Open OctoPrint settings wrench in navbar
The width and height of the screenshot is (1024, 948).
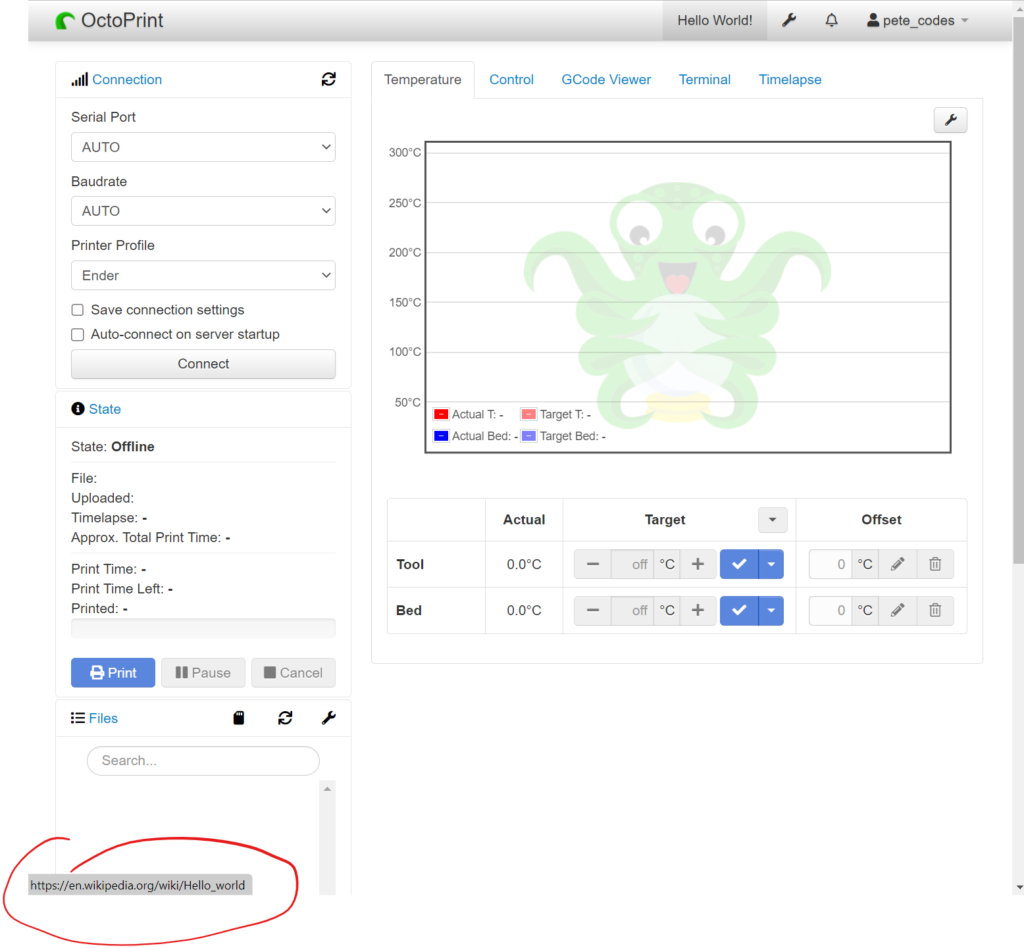pyautogui.click(x=789, y=20)
